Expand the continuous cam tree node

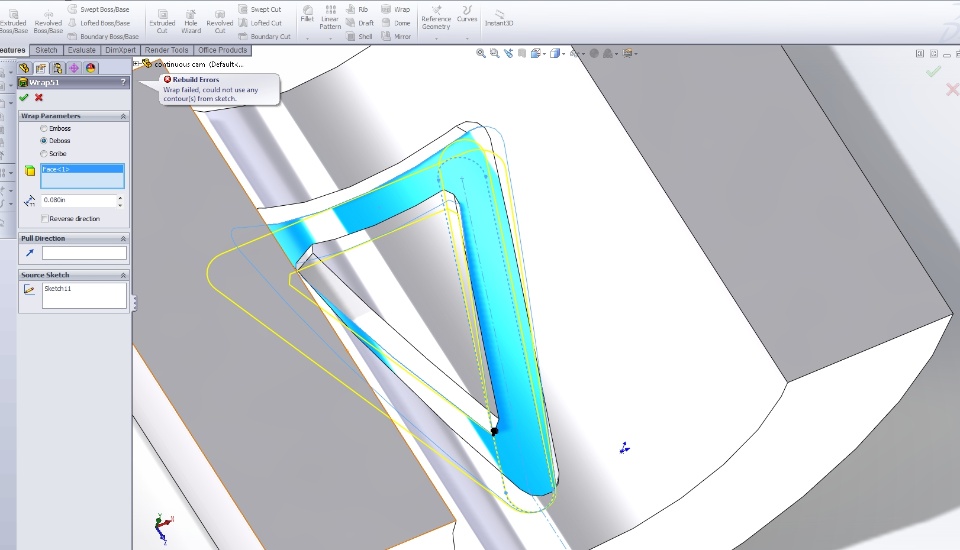point(136,63)
